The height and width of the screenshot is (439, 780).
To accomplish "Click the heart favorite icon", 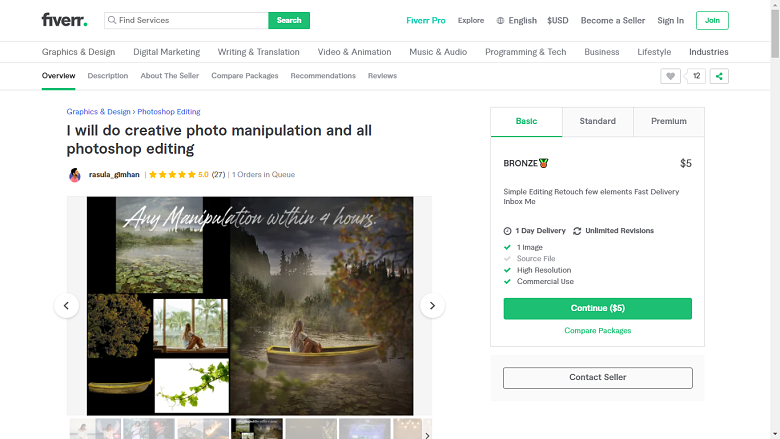I will coord(670,76).
